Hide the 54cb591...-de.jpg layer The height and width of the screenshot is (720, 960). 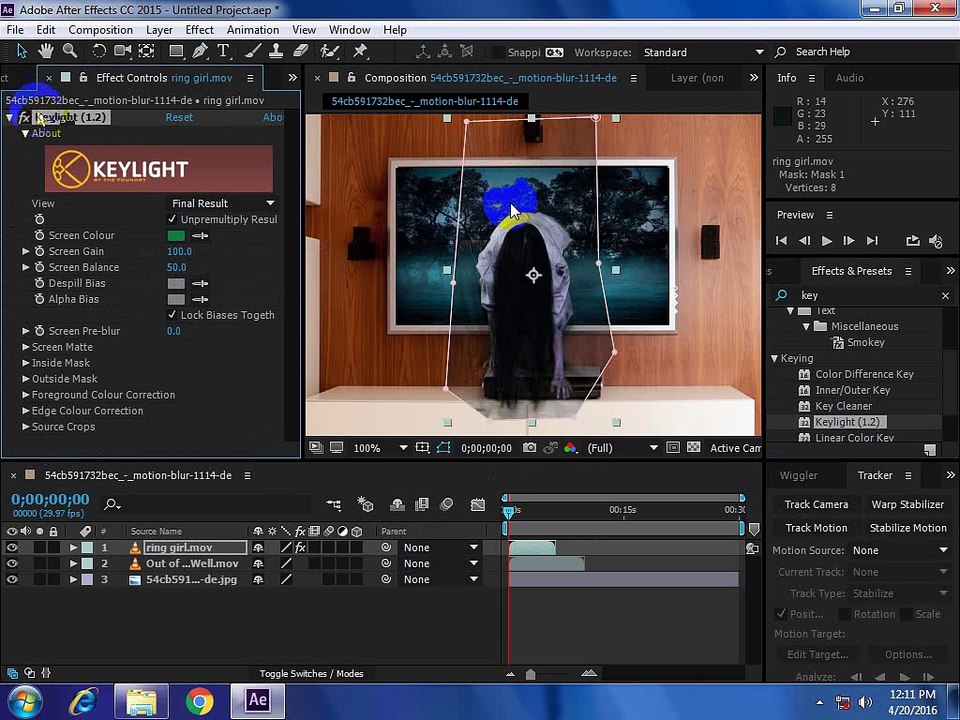point(12,579)
